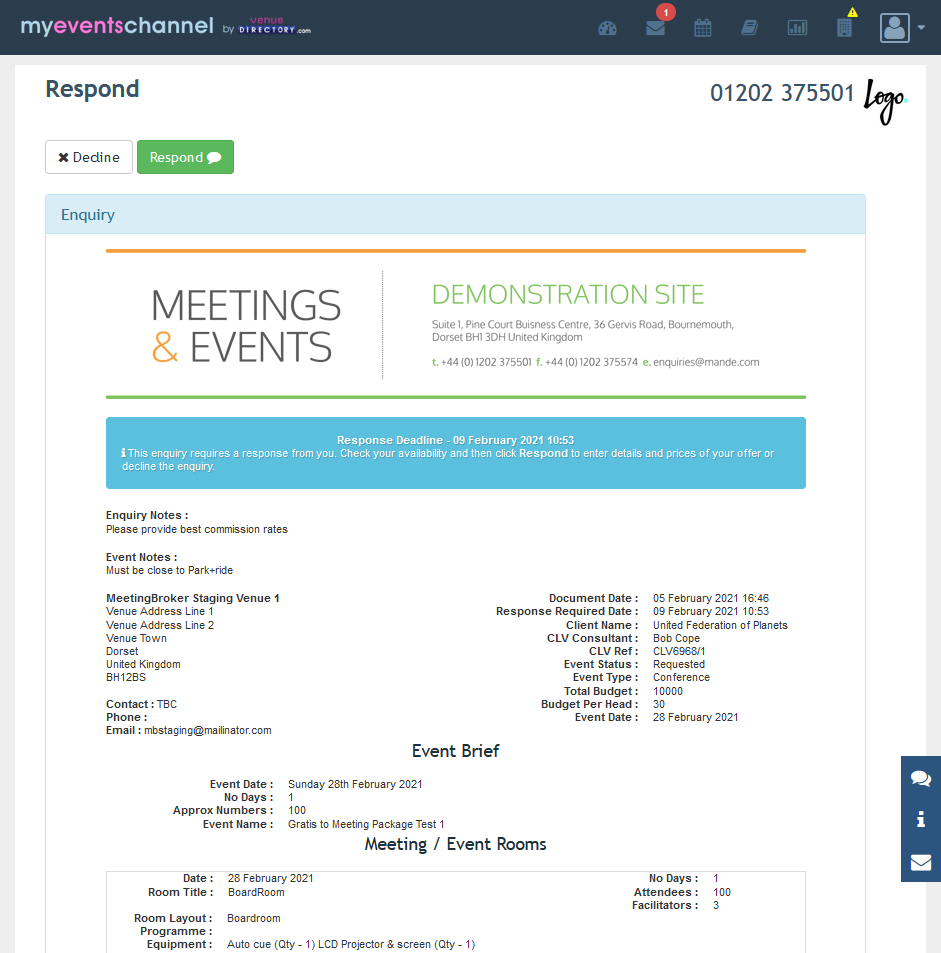Click the Respond page heading
The width and height of the screenshot is (941, 953).
92,89
